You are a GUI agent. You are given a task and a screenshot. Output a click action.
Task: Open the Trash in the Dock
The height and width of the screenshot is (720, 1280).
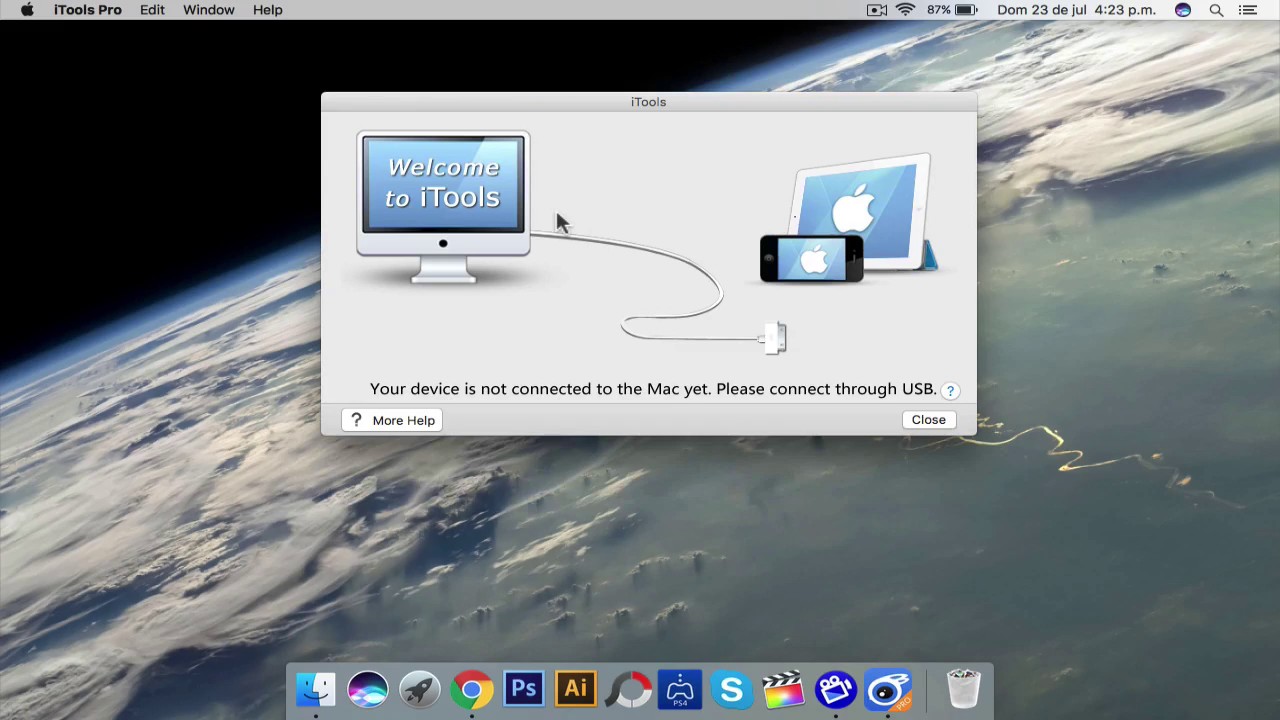click(x=963, y=690)
